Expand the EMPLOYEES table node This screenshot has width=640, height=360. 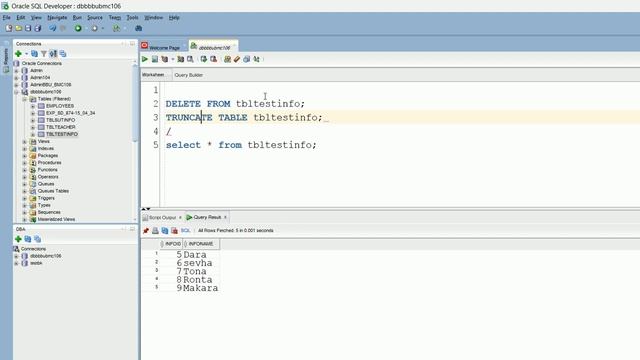click(33, 106)
